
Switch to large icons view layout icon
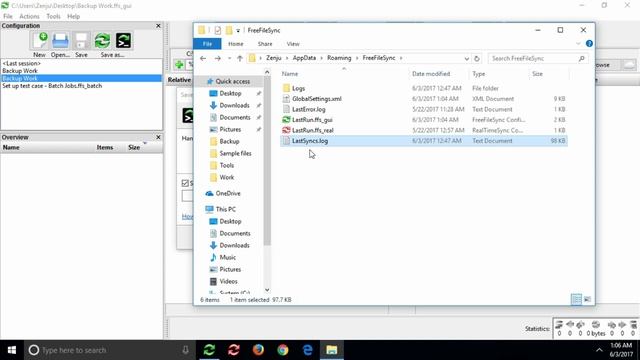[x=587, y=299]
